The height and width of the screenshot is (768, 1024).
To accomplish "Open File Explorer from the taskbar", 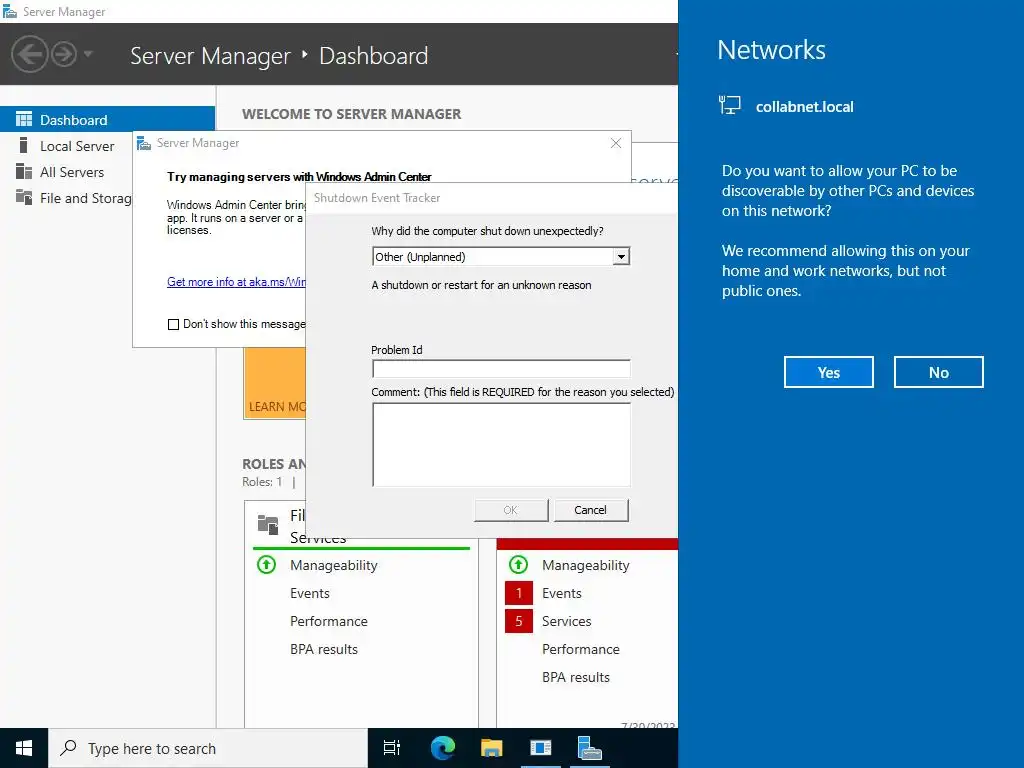I will pyautogui.click(x=491, y=748).
